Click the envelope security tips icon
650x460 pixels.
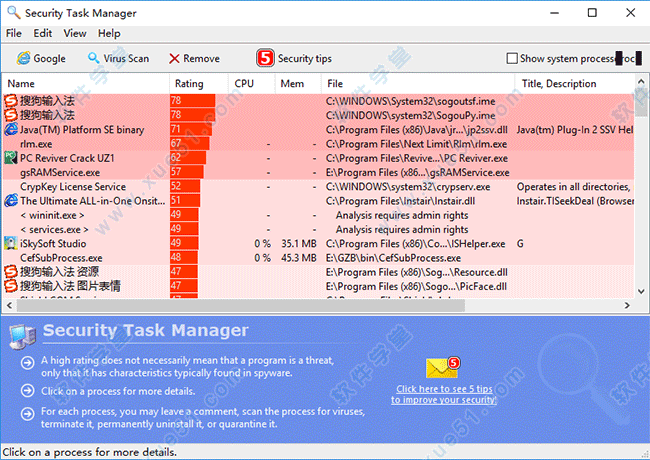pos(443,367)
